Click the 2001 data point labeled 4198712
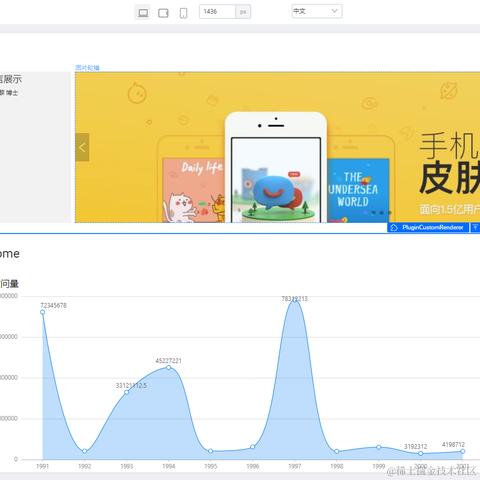This screenshot has height=480, width=480. point(463,451)
